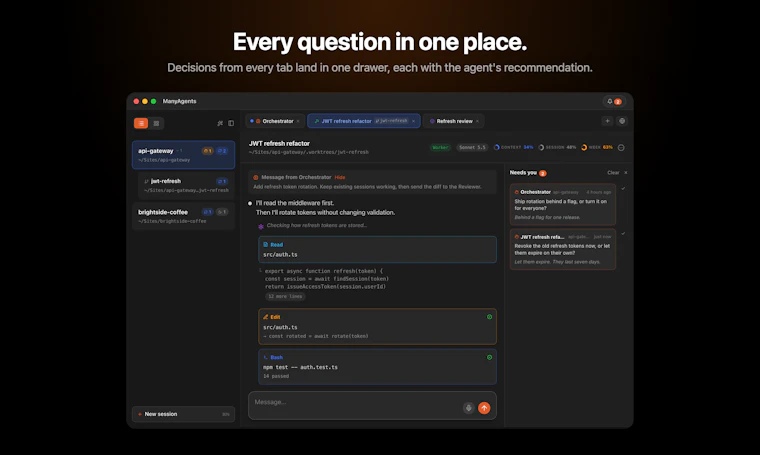Open the globe icon beside new tab
The image size is (760, 455).
click(x=622, y=121)
